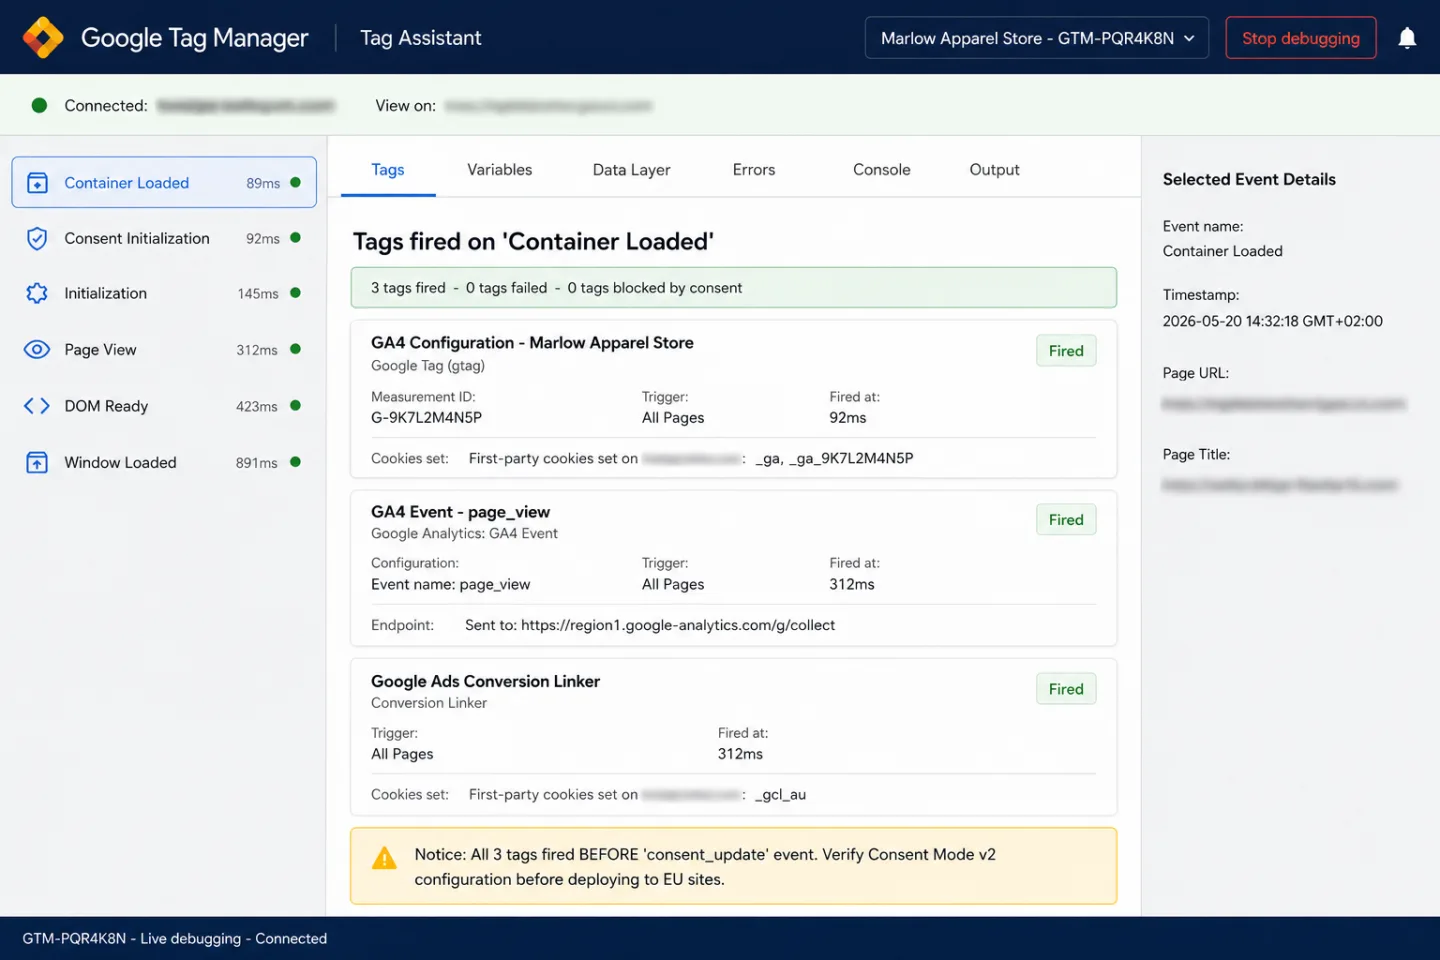The height and width of the screenshot is (960, 1440).
Task: Click the Consent Initialization shield icon
Action: [37, 238]
